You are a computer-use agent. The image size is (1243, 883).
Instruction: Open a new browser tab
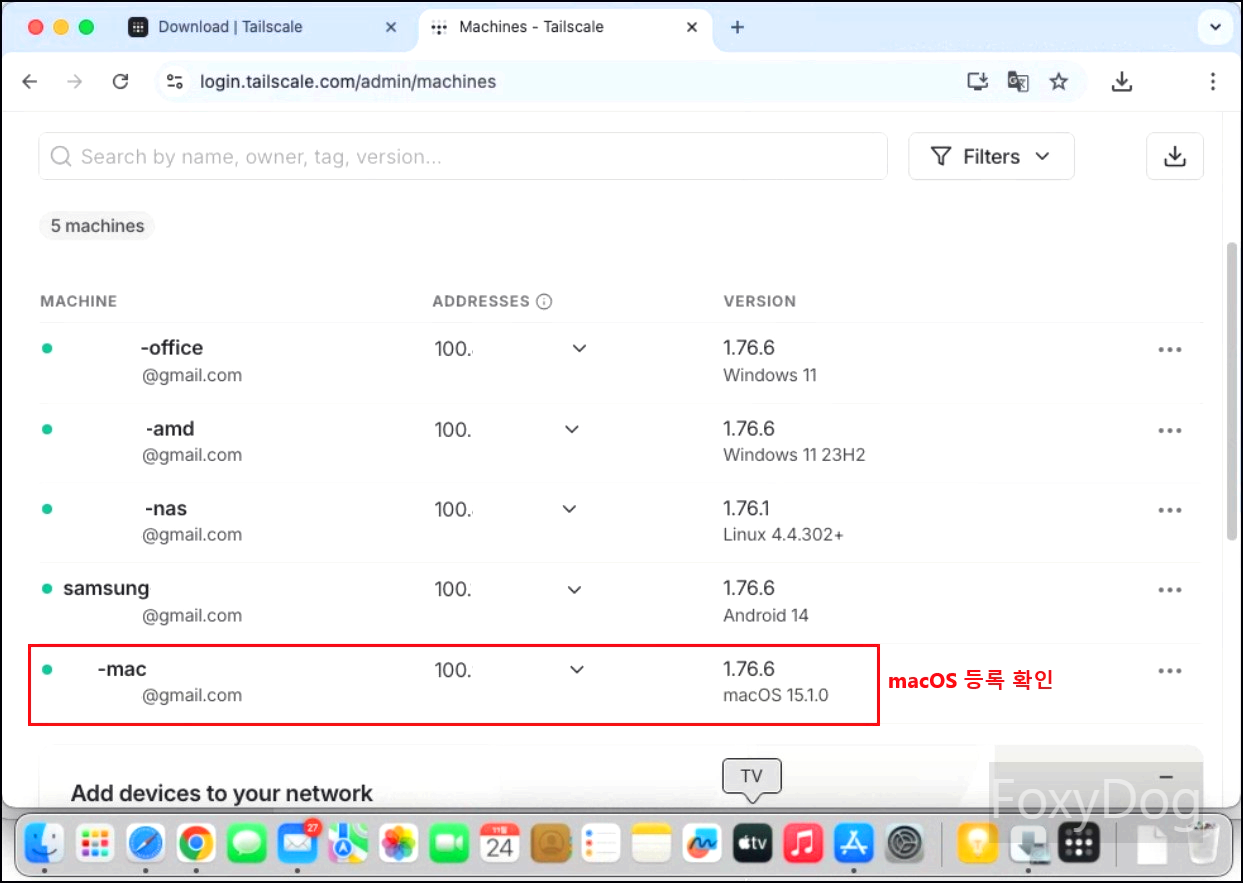tap(737, 27)
